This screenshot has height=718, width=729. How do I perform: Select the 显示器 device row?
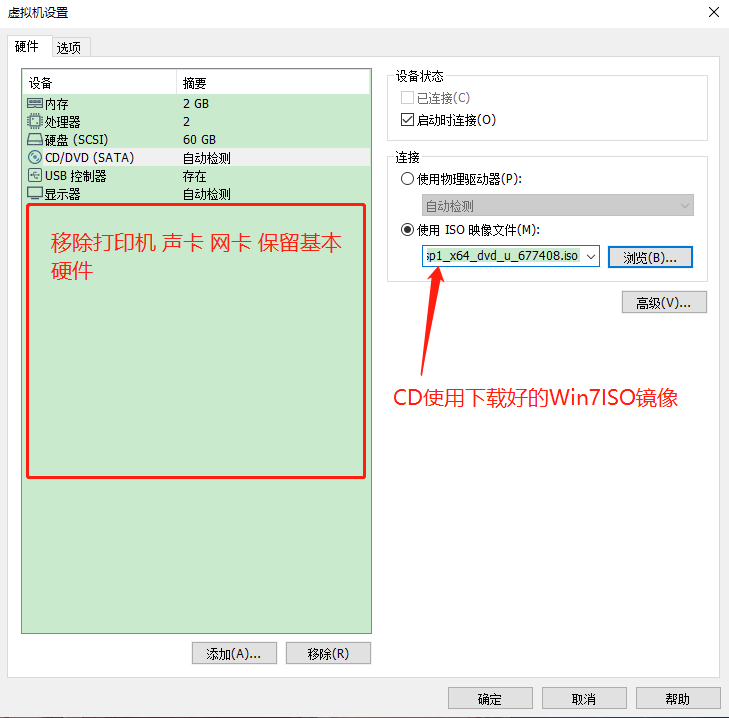point(197,194)
